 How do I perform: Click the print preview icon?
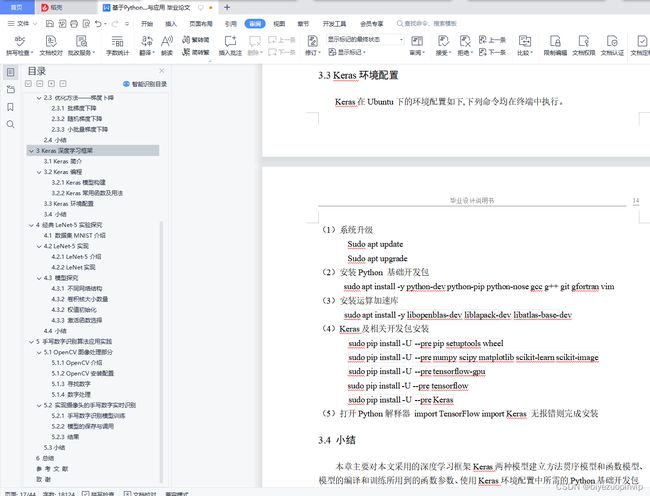tap(86, 24)
